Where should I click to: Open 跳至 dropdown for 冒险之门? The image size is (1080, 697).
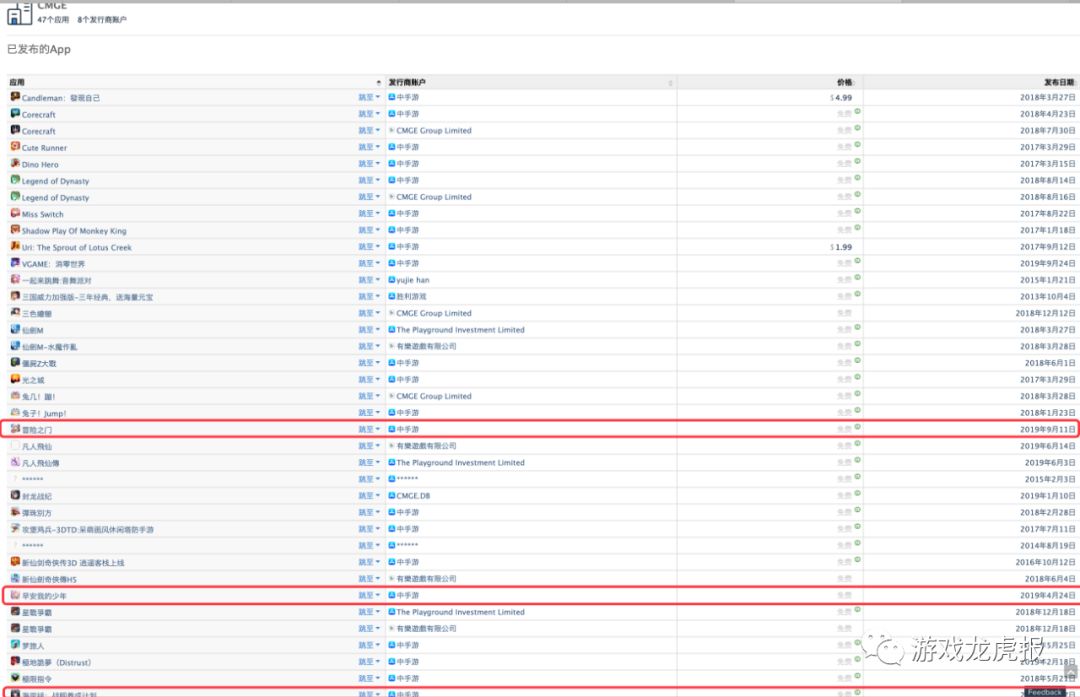[369, 429]
